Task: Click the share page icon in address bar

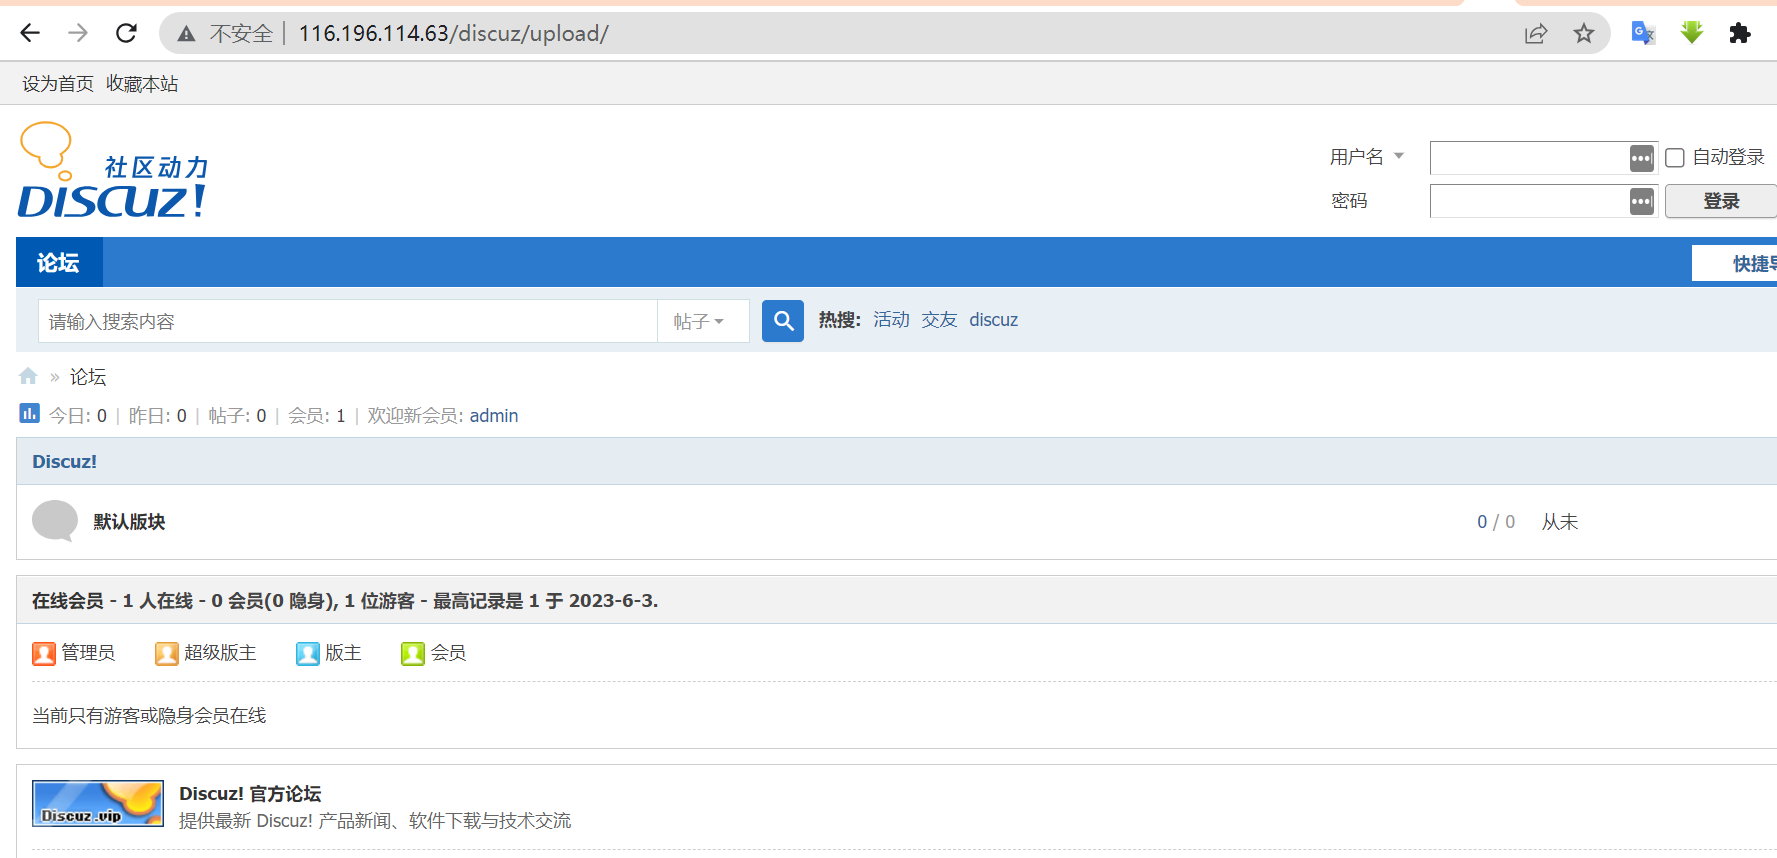Action: (x=1536, y=34)
